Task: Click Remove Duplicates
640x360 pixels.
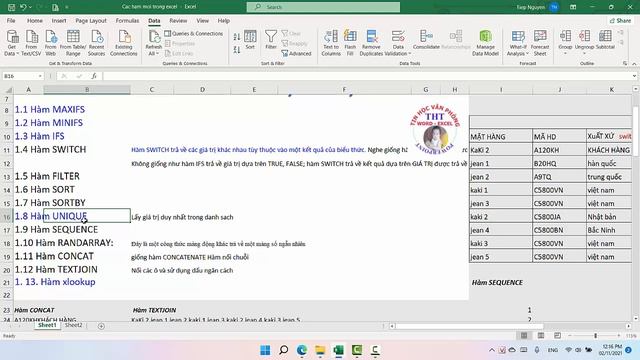Action: [x=371, y=42]
